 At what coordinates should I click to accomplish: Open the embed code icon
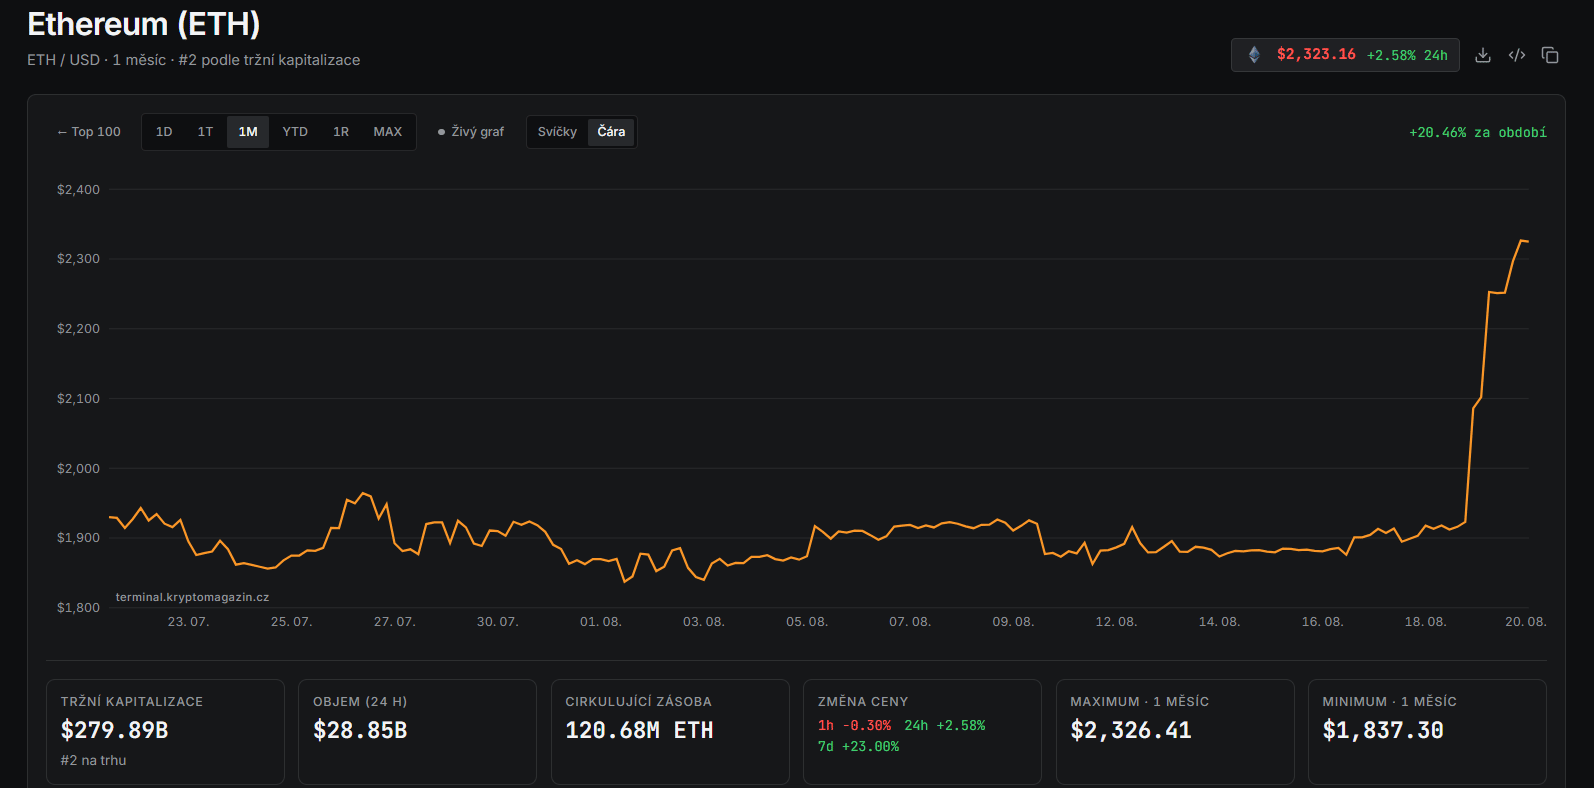tap(1517, 55)
